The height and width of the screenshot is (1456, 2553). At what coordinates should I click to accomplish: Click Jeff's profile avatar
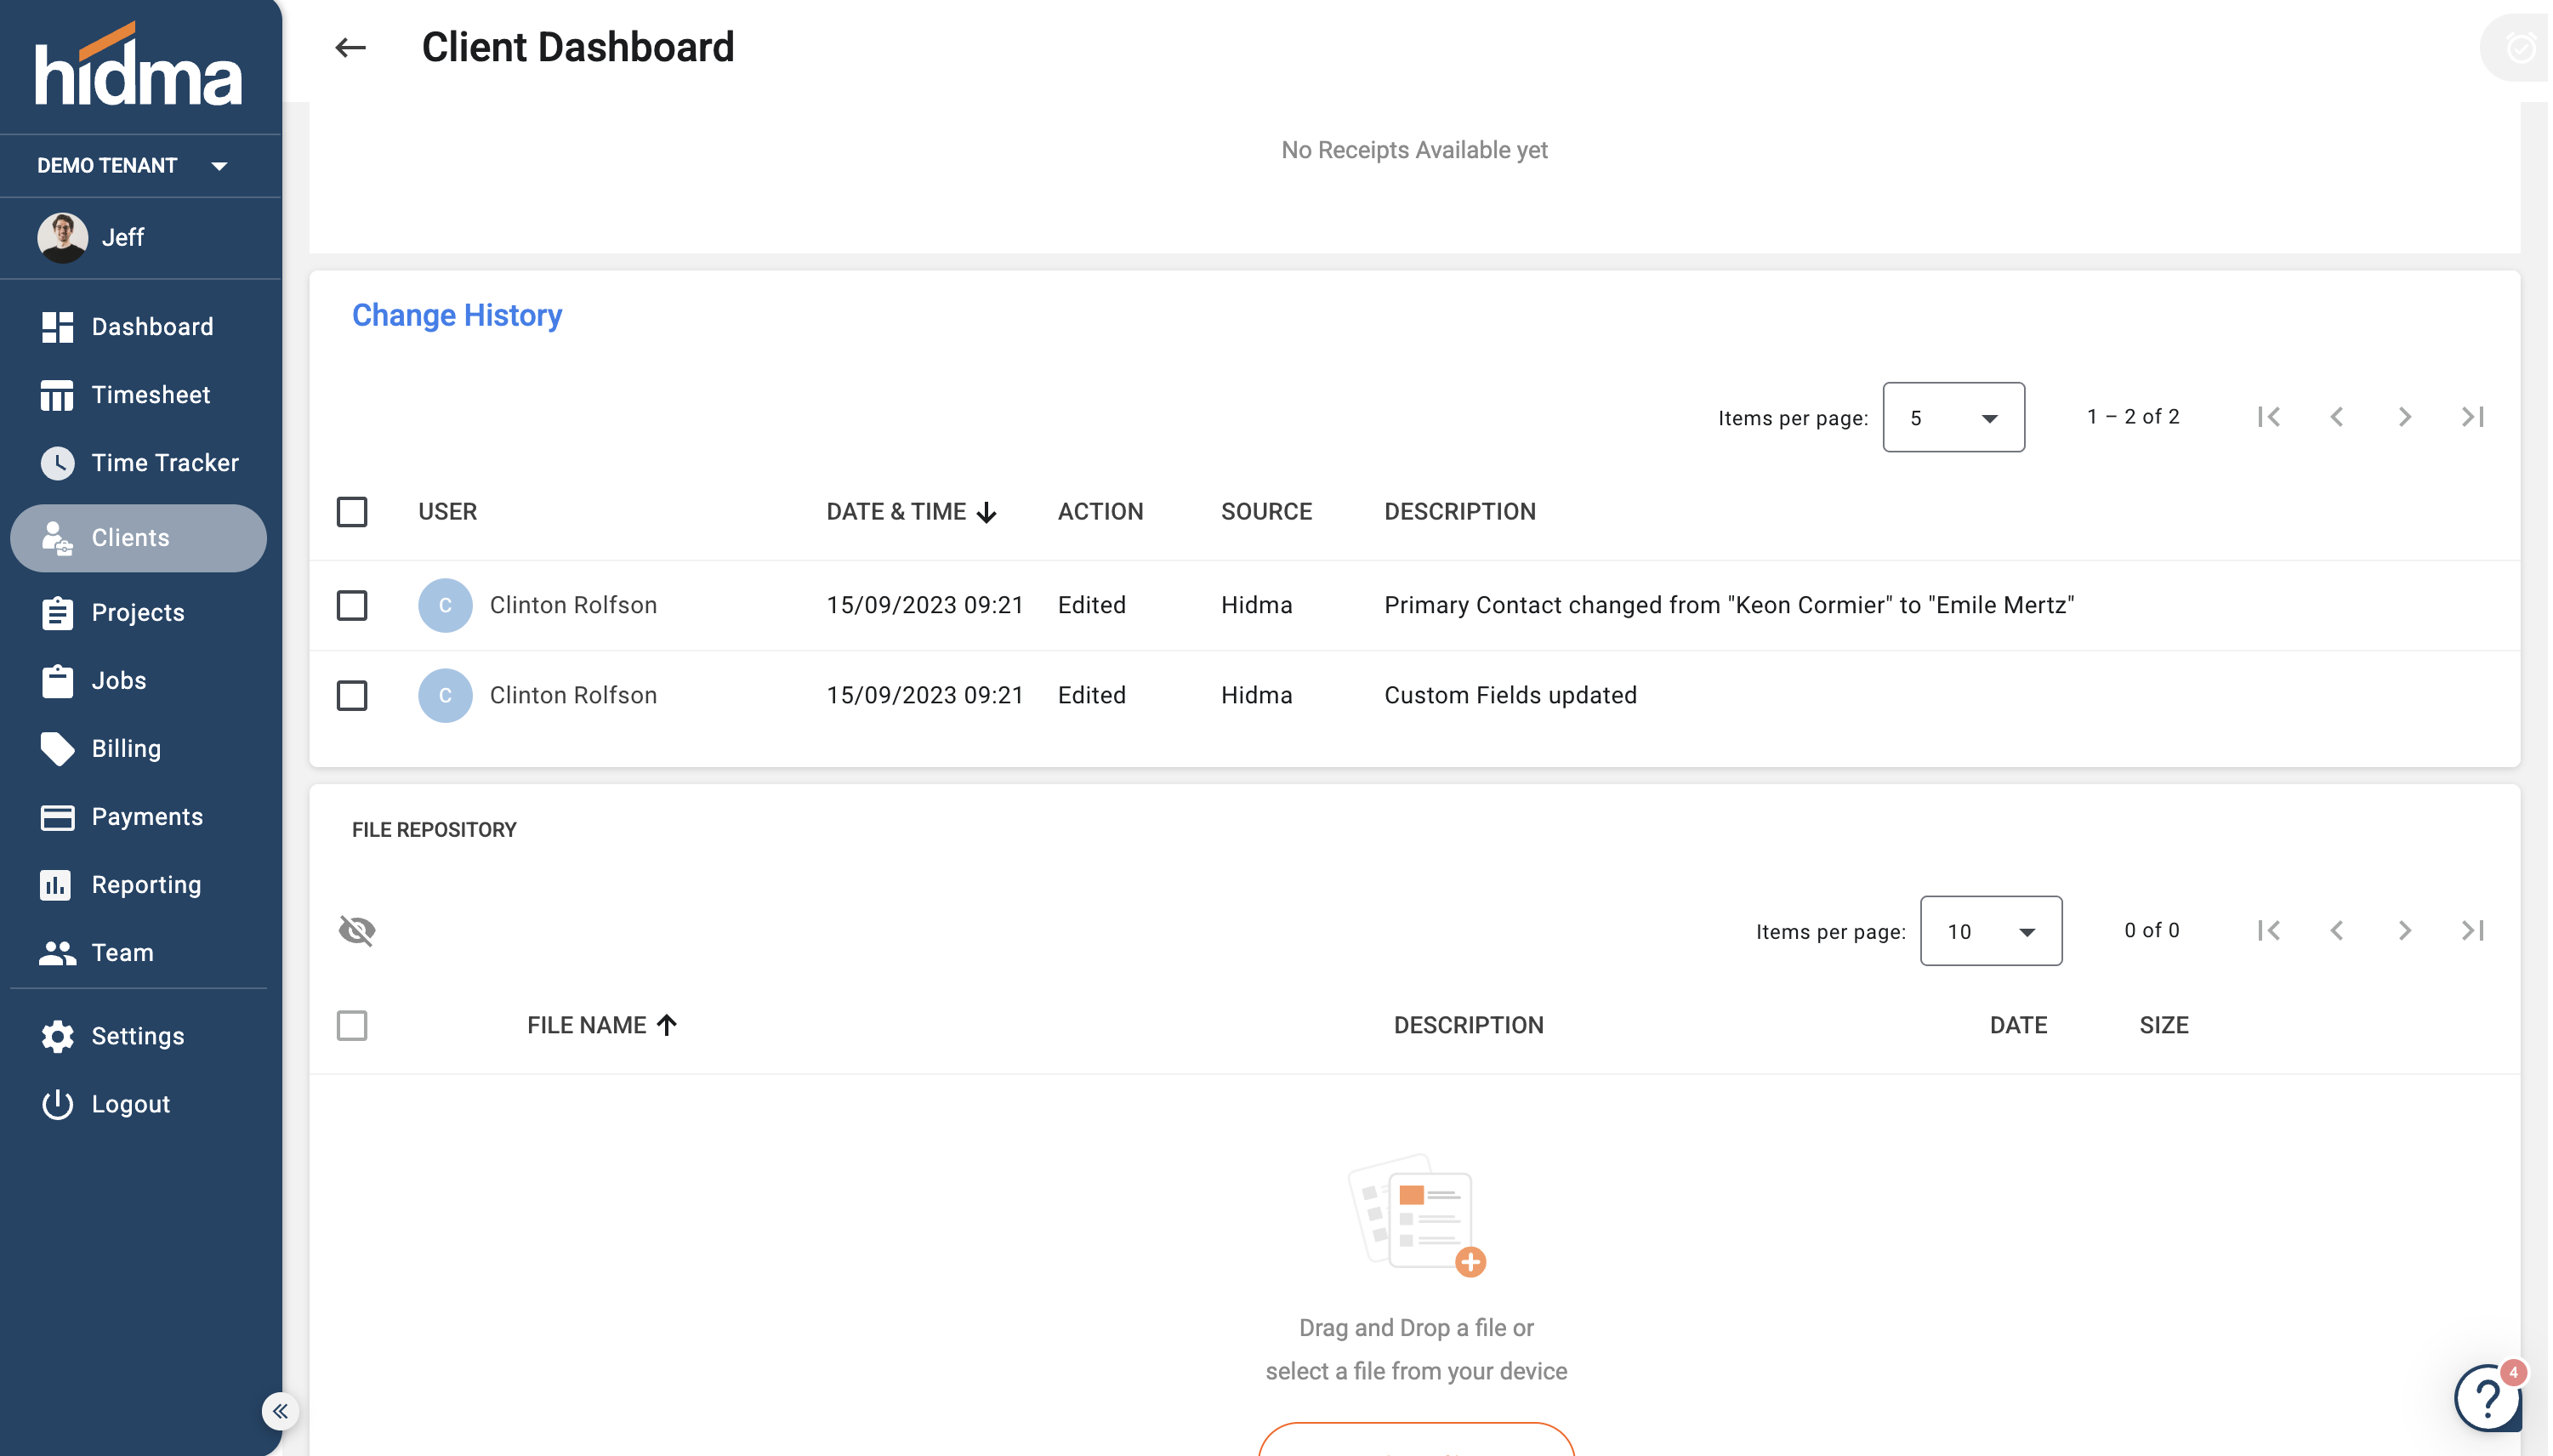click(x=62, y=238)
